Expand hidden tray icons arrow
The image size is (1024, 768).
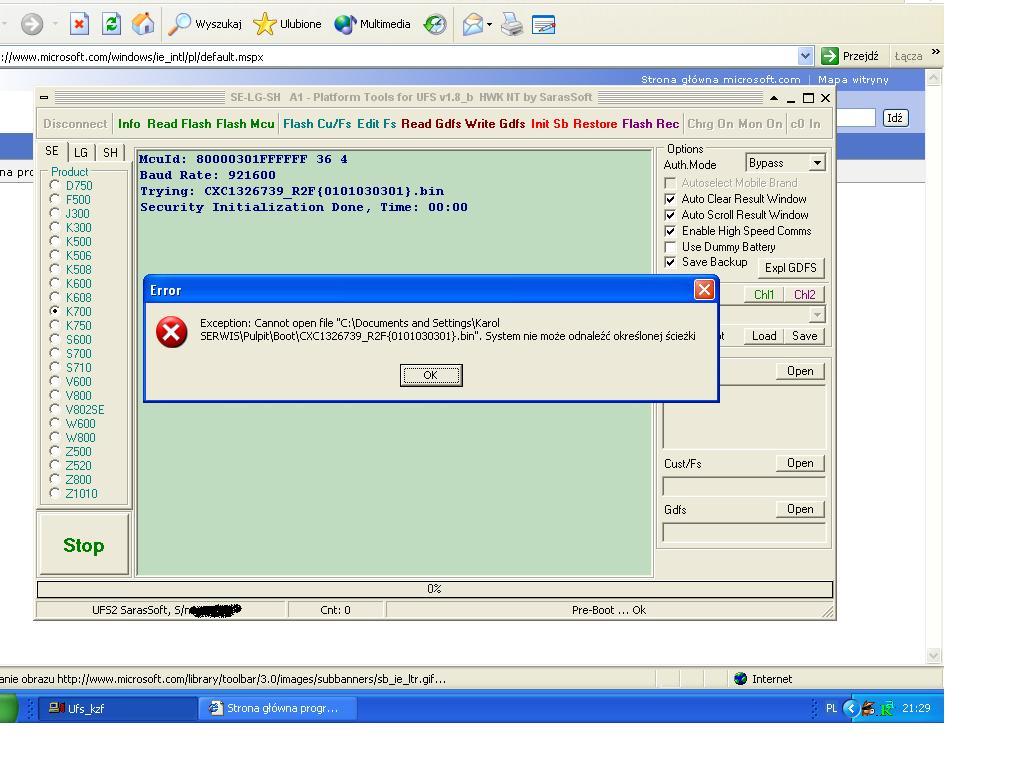coord(850,709)
